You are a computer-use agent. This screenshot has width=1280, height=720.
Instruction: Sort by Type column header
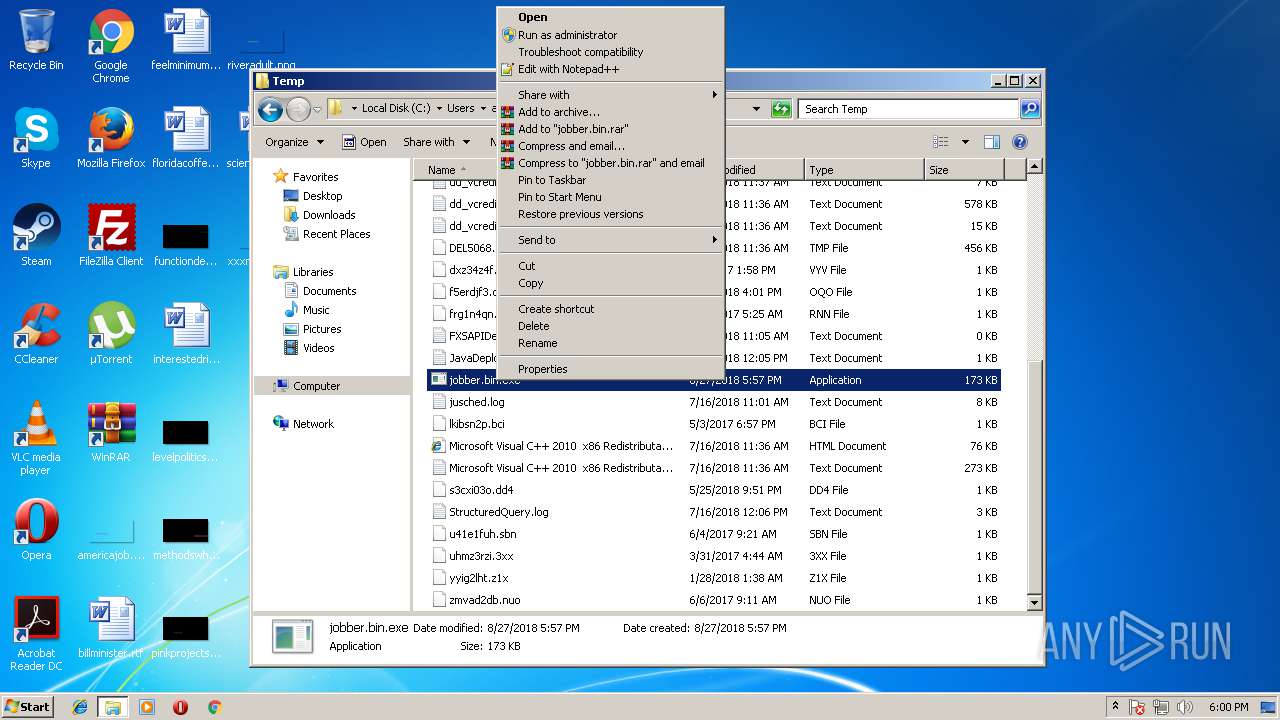864,170
